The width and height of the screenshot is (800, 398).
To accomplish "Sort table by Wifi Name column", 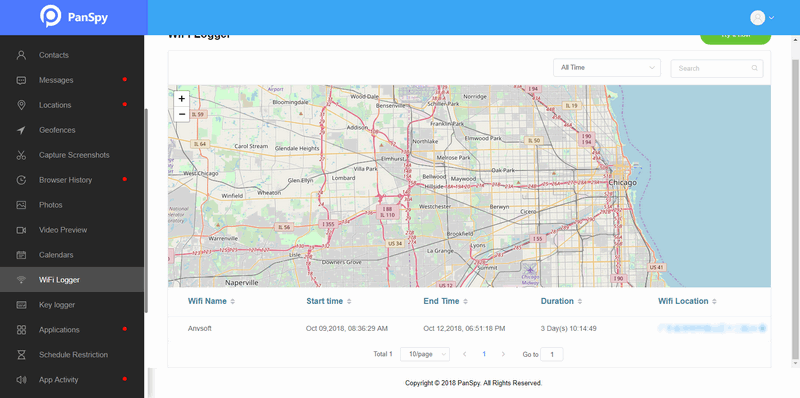I will coord(211,301).
